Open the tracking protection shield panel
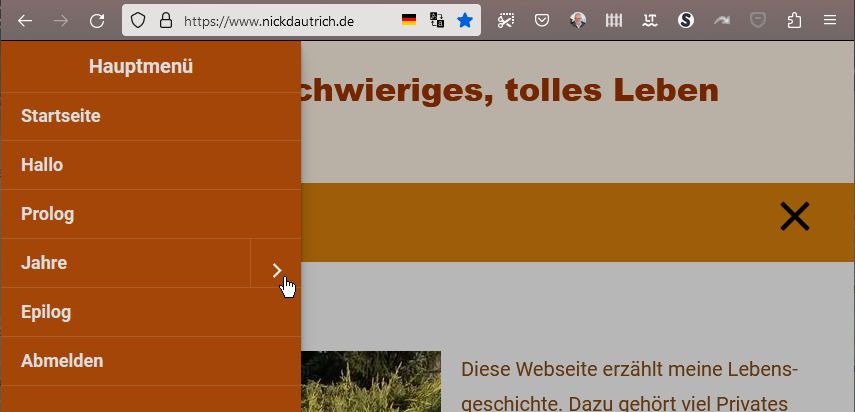855x412 pixels. (x=138, y=21)
